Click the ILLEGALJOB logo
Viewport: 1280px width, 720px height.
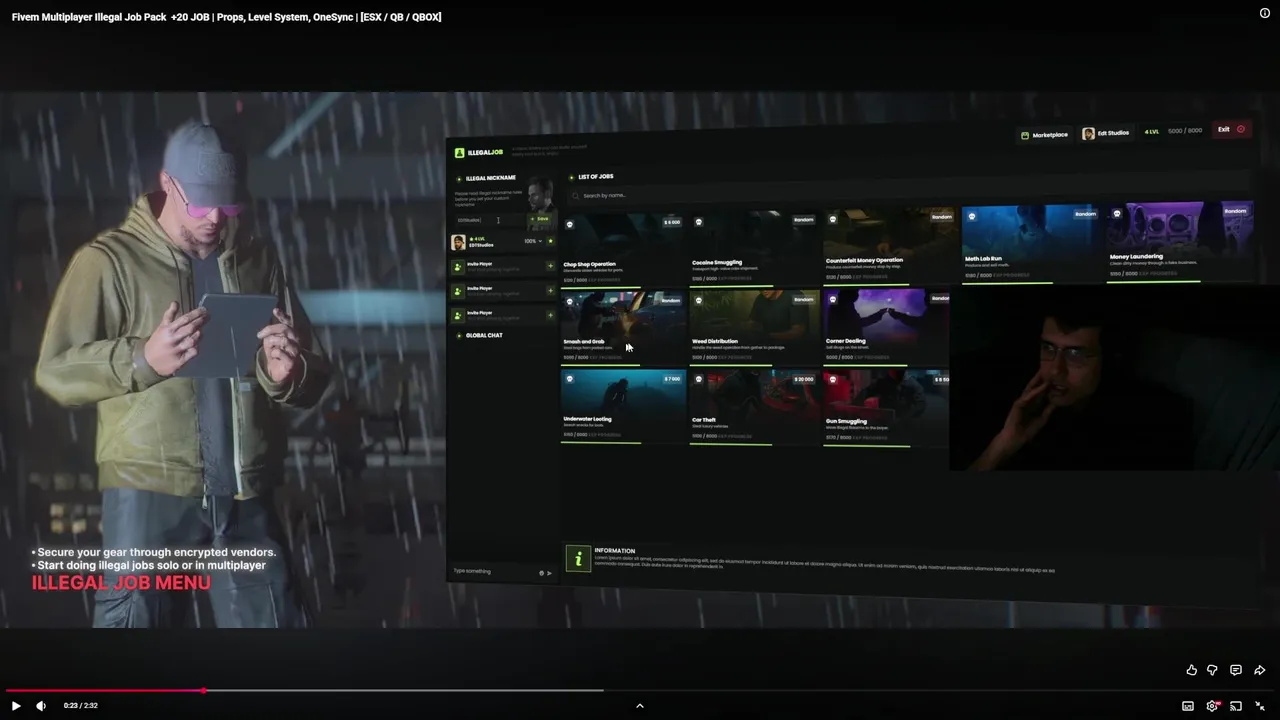pos(479,153)
